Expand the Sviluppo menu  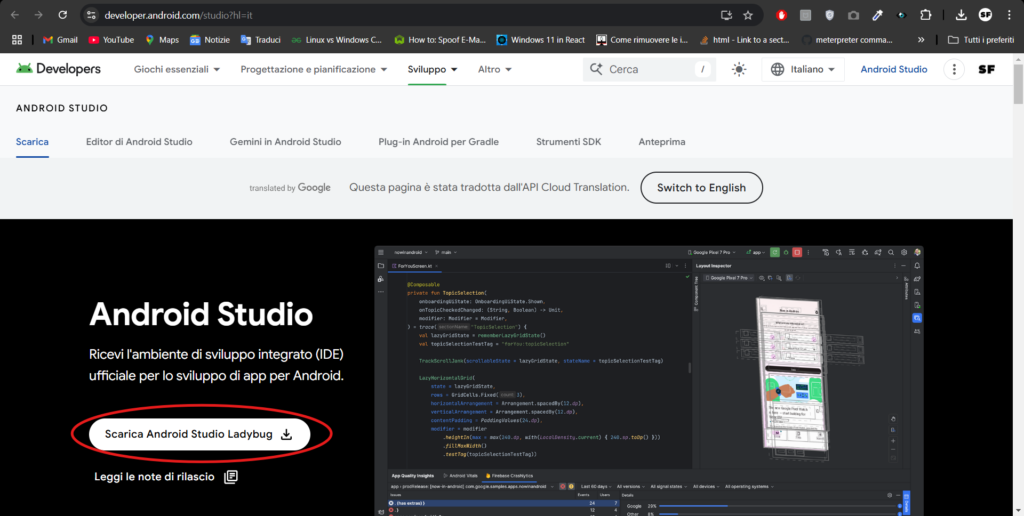point(432,69)
